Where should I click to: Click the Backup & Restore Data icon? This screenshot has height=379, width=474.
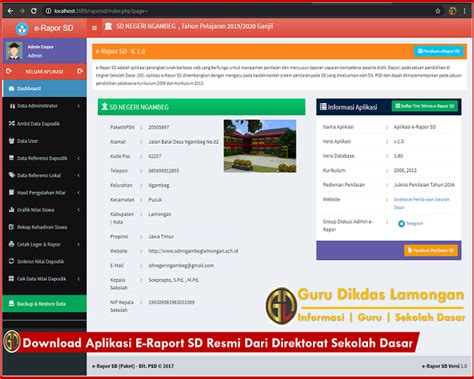pyautogui.click(x=11, y=303)
